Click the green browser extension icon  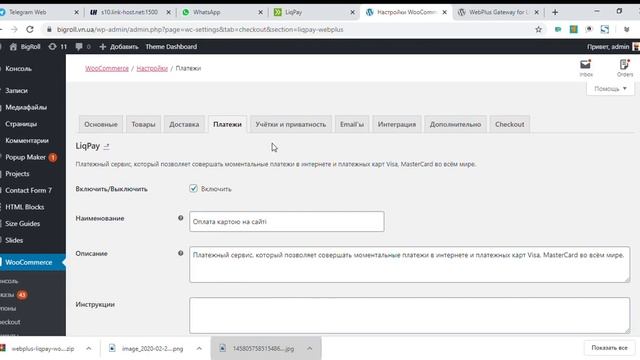558,29
